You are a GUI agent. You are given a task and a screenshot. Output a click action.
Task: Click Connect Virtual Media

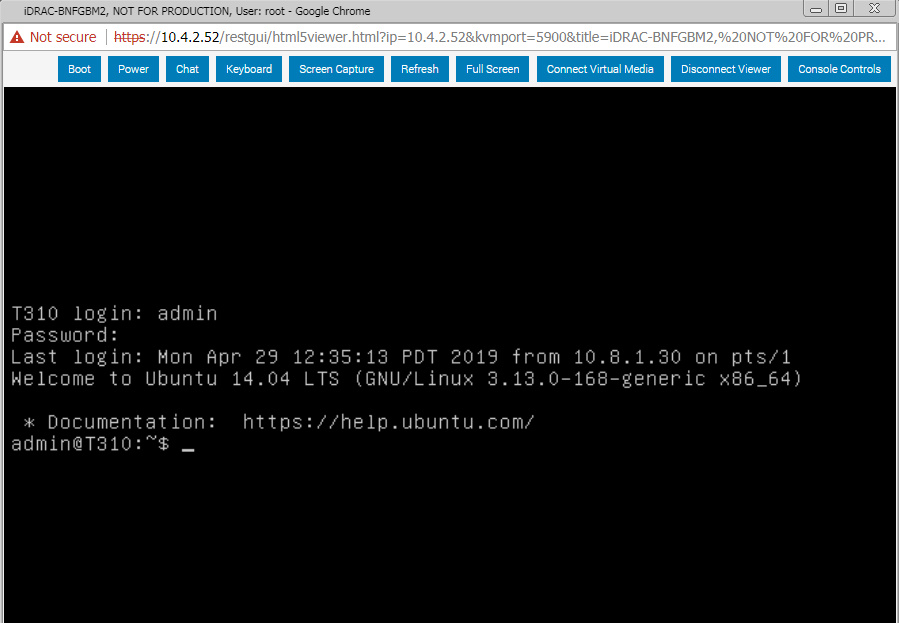[x=600, y=69]
